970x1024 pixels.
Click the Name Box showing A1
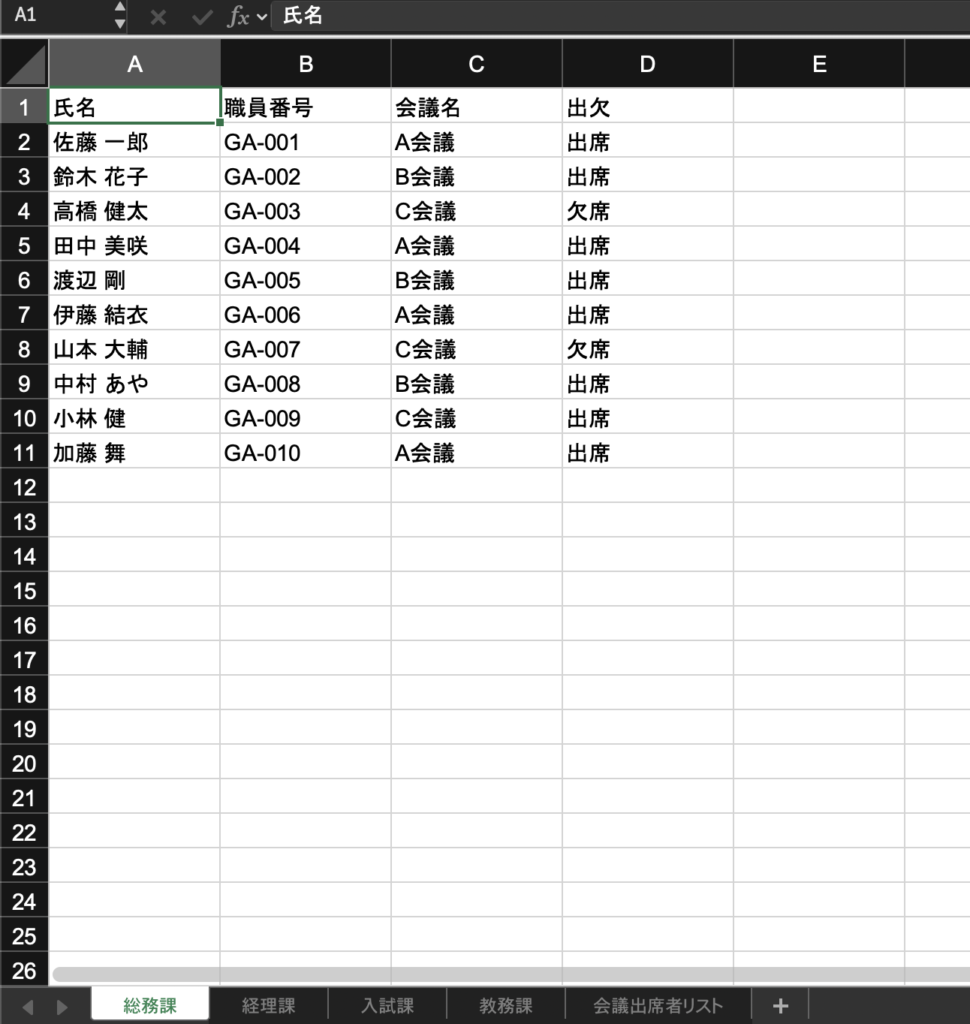55,16
